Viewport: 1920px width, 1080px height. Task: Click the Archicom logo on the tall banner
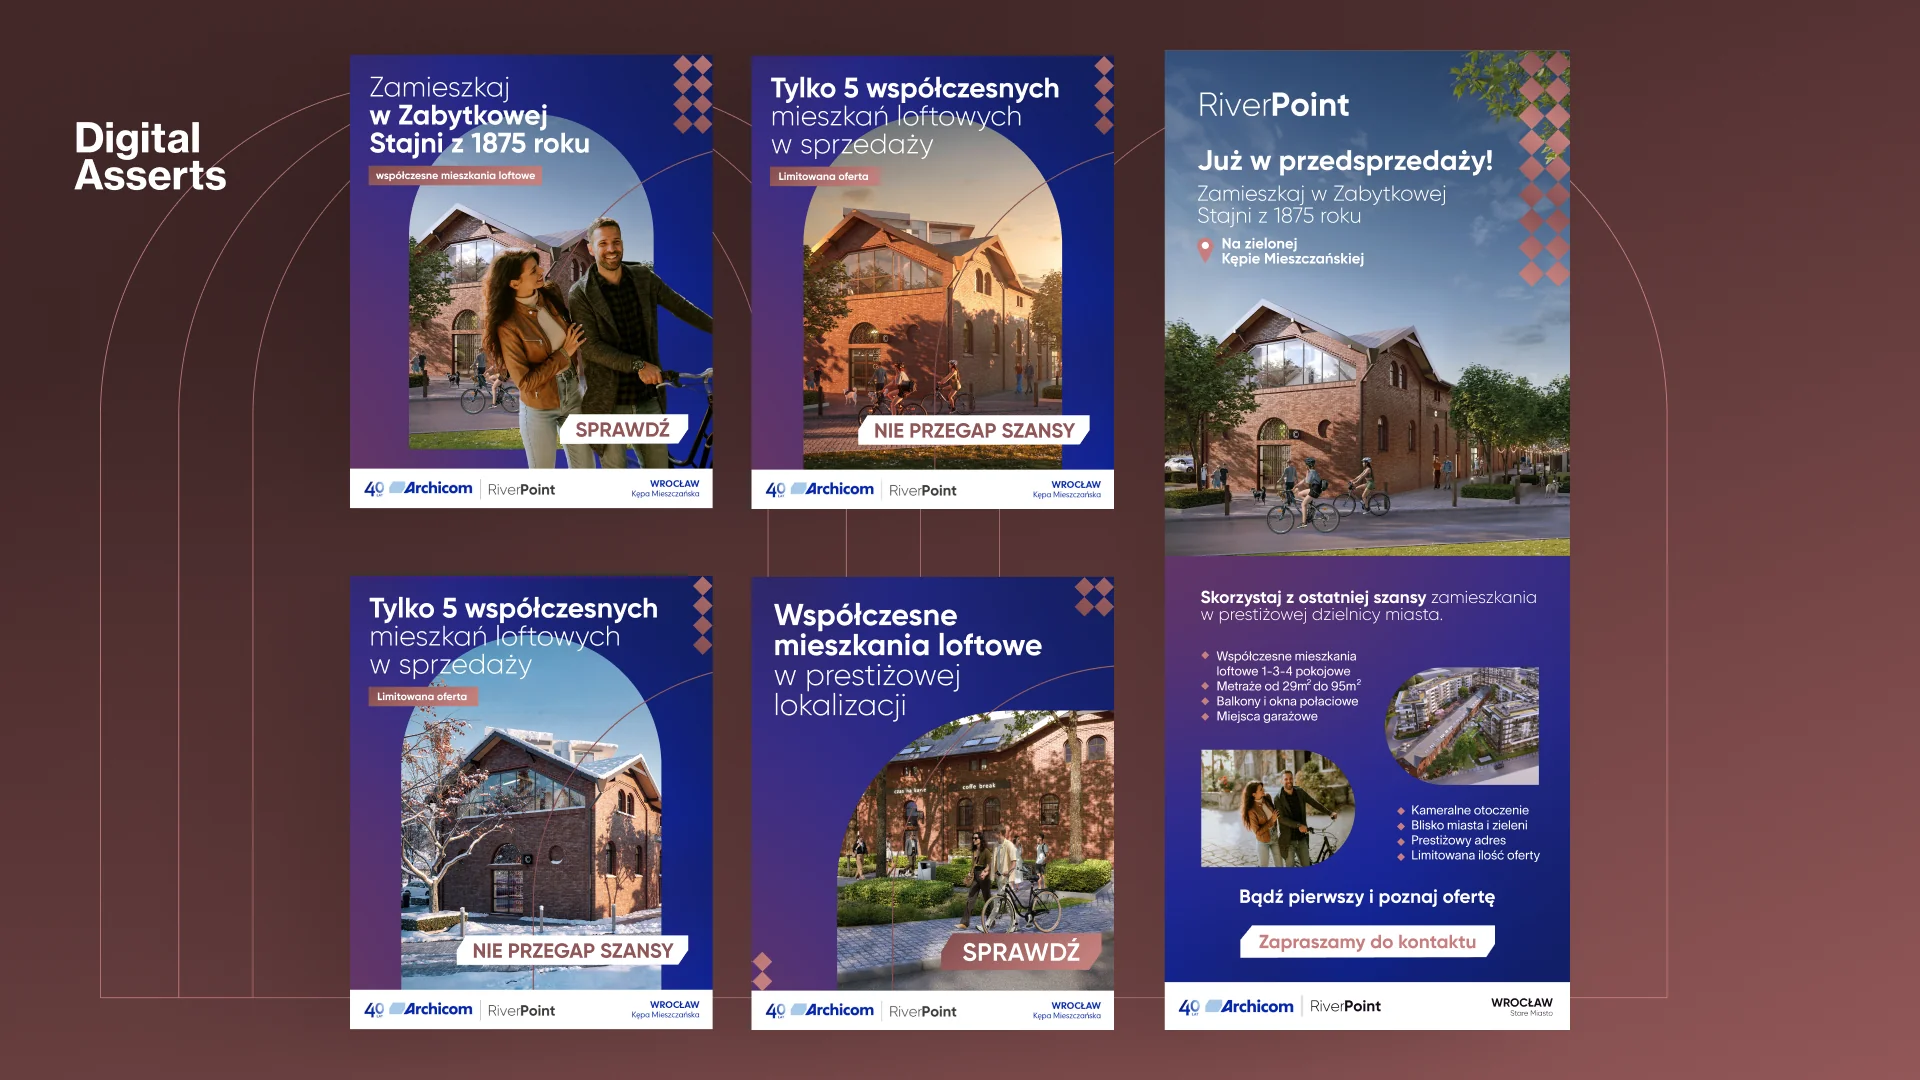(x=1249, y=1006)
